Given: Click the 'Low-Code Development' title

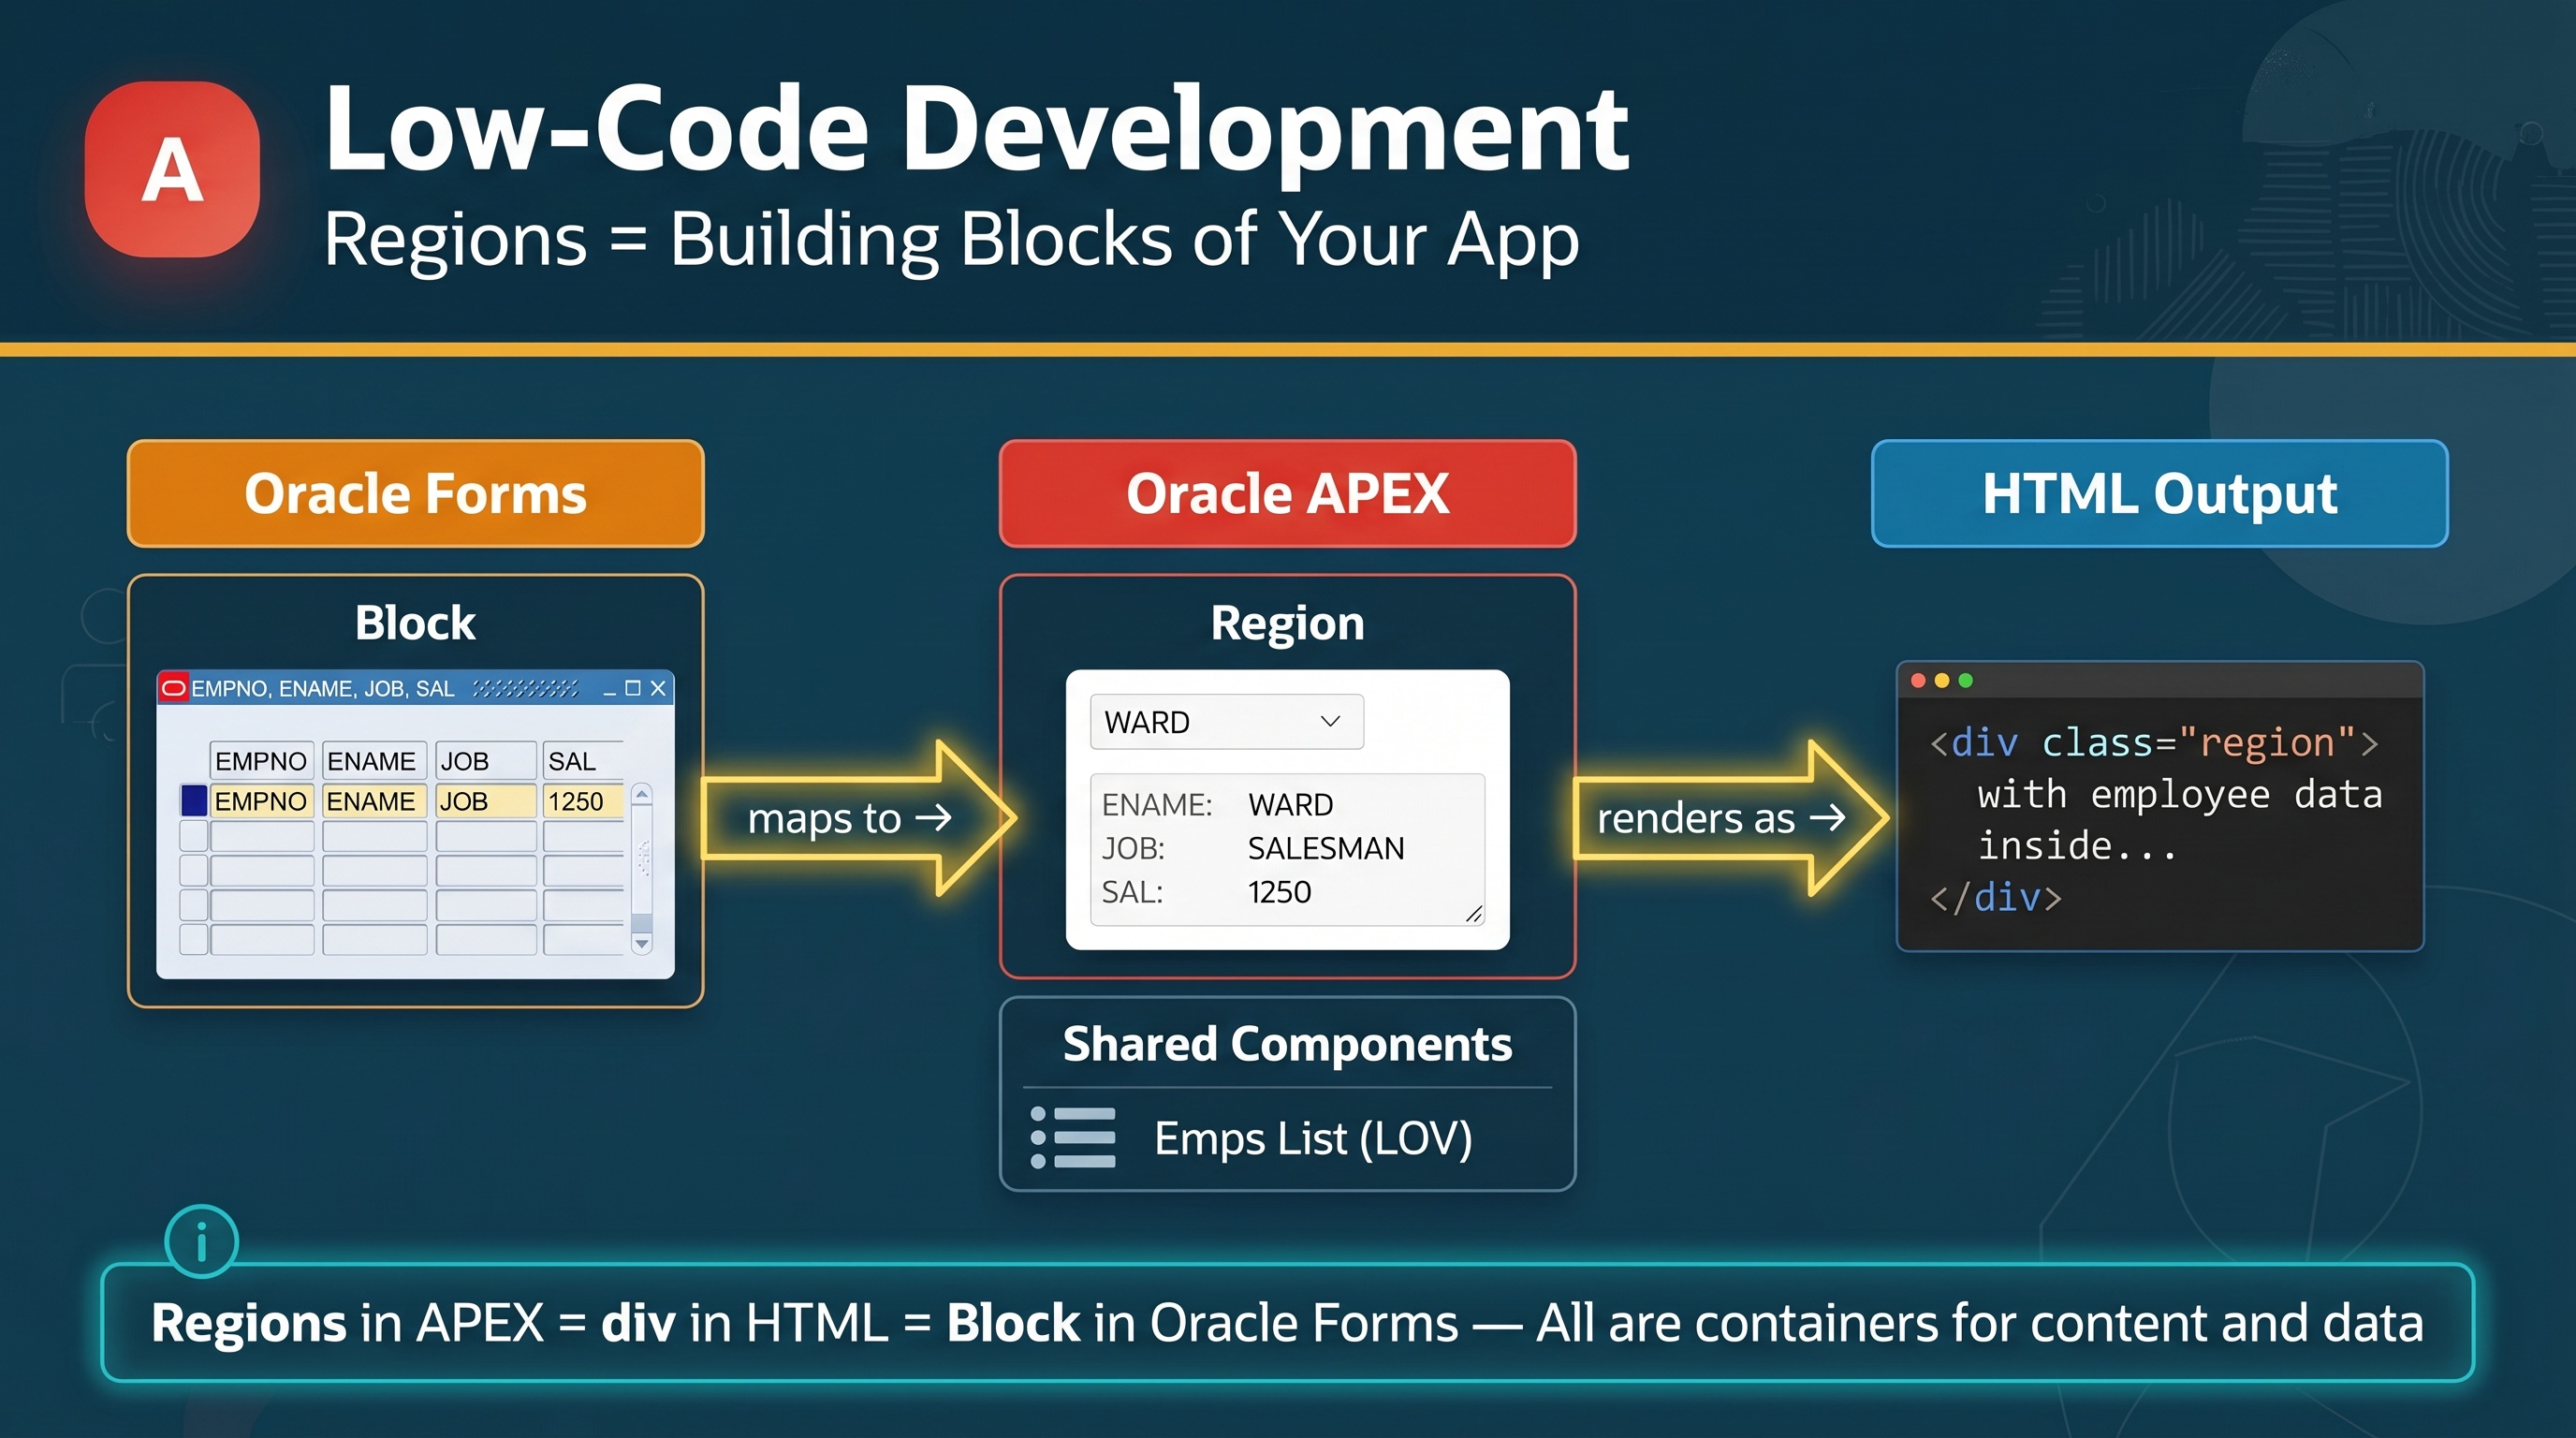Looking at the screenshot, I should [977, 130].
